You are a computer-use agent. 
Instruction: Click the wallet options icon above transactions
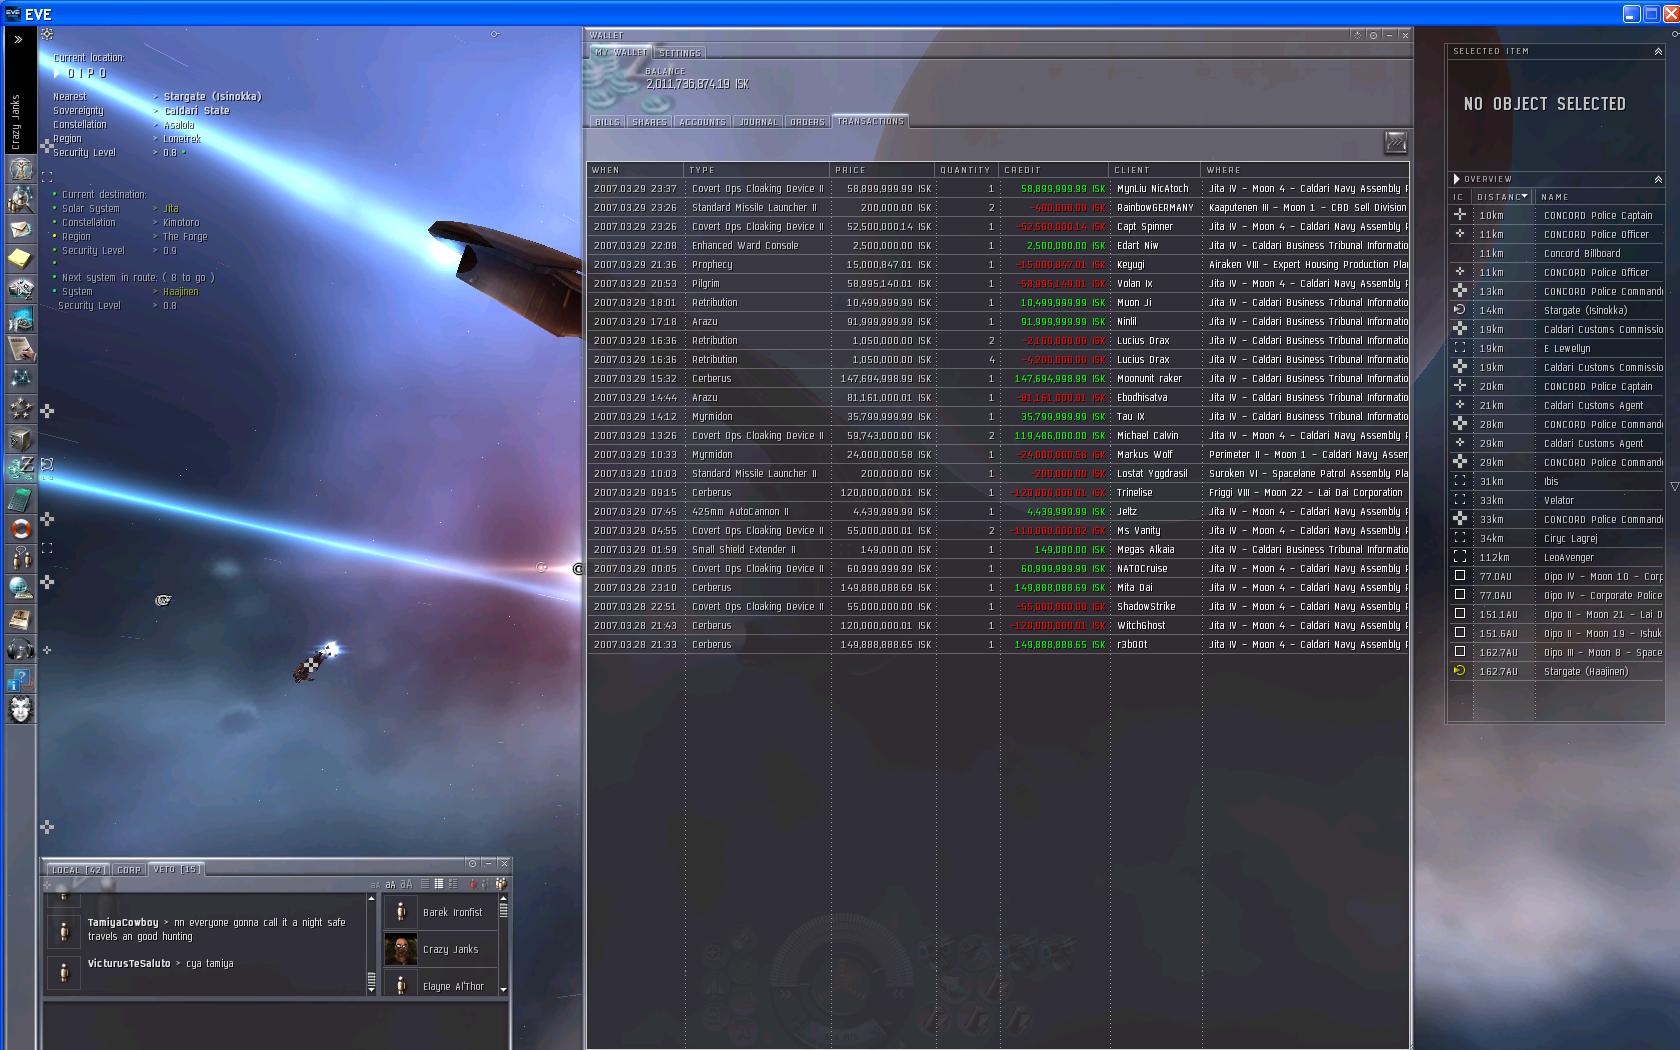(1395, 143)
